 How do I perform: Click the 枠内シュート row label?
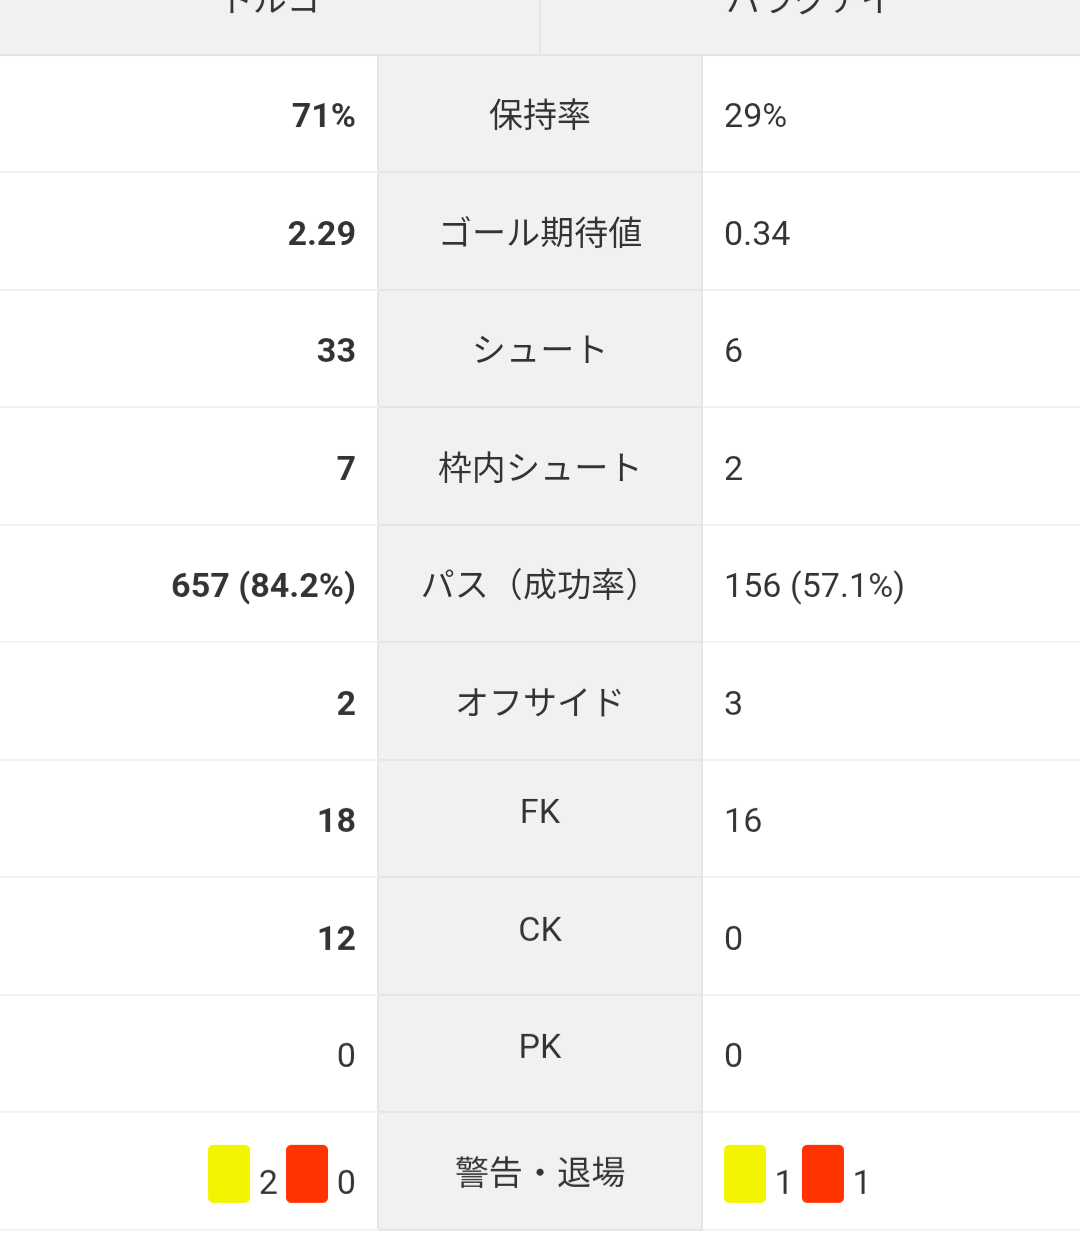tap(540, 467)
